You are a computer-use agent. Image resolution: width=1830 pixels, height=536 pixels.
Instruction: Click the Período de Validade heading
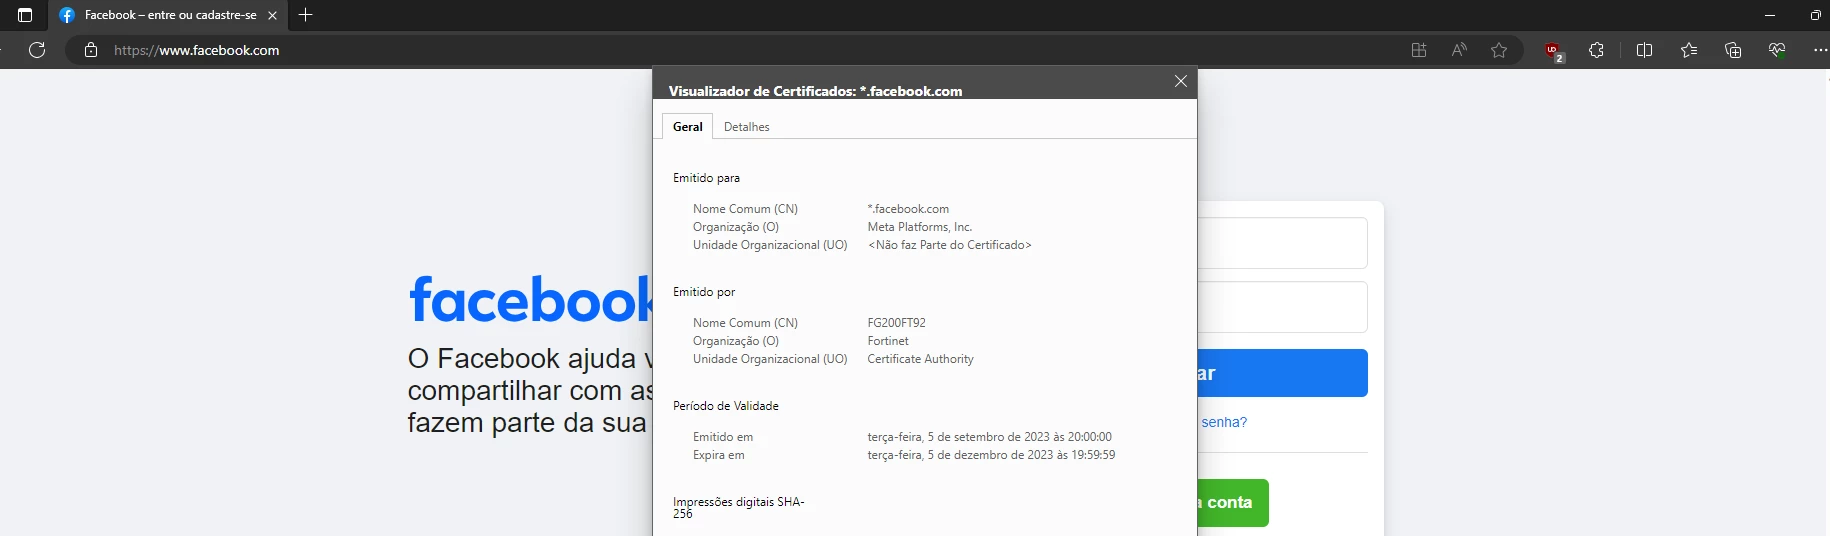[x=726, y=406]
